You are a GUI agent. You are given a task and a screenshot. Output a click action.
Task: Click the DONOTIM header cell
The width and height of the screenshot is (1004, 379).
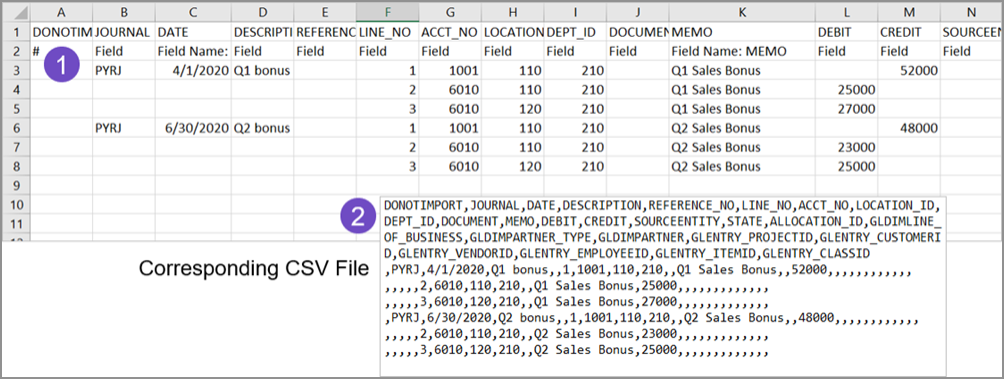click(61, 31)
